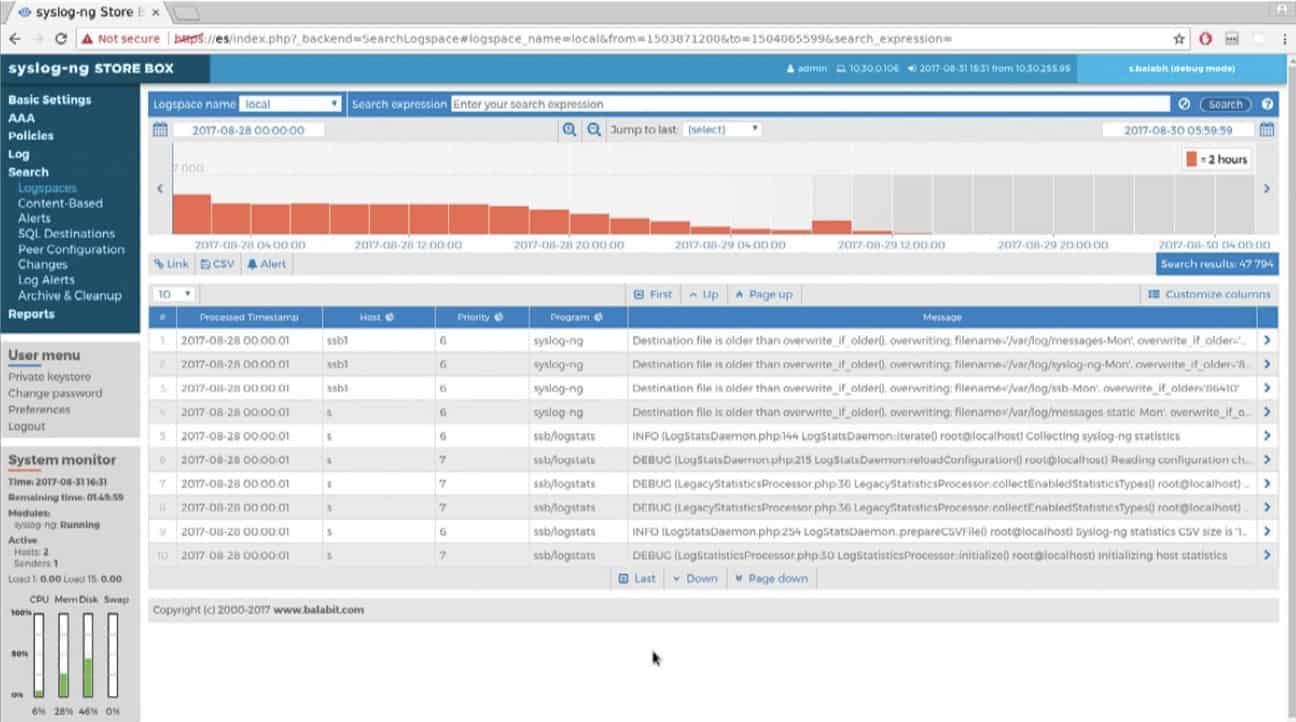Zoom out on the timeline histogram
Image resolution: width=1296 pixels, height=722 pixels.
tap(594, 130)
